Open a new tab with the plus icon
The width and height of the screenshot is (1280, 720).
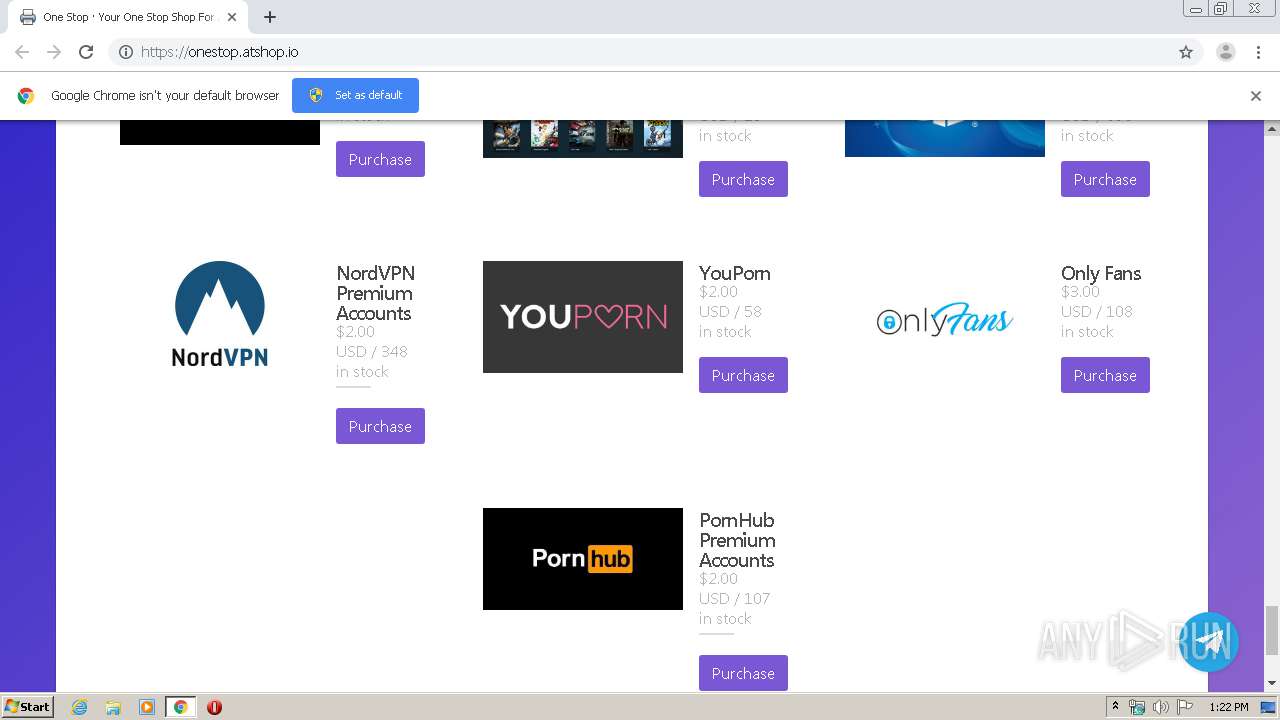tap(270, 17)
